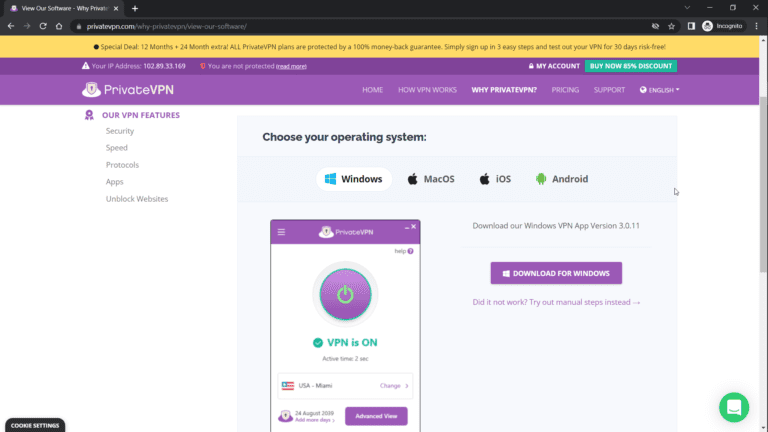Open the Speed sidebar link
This screenshot has height=432, width=768.
pos(117,147)
